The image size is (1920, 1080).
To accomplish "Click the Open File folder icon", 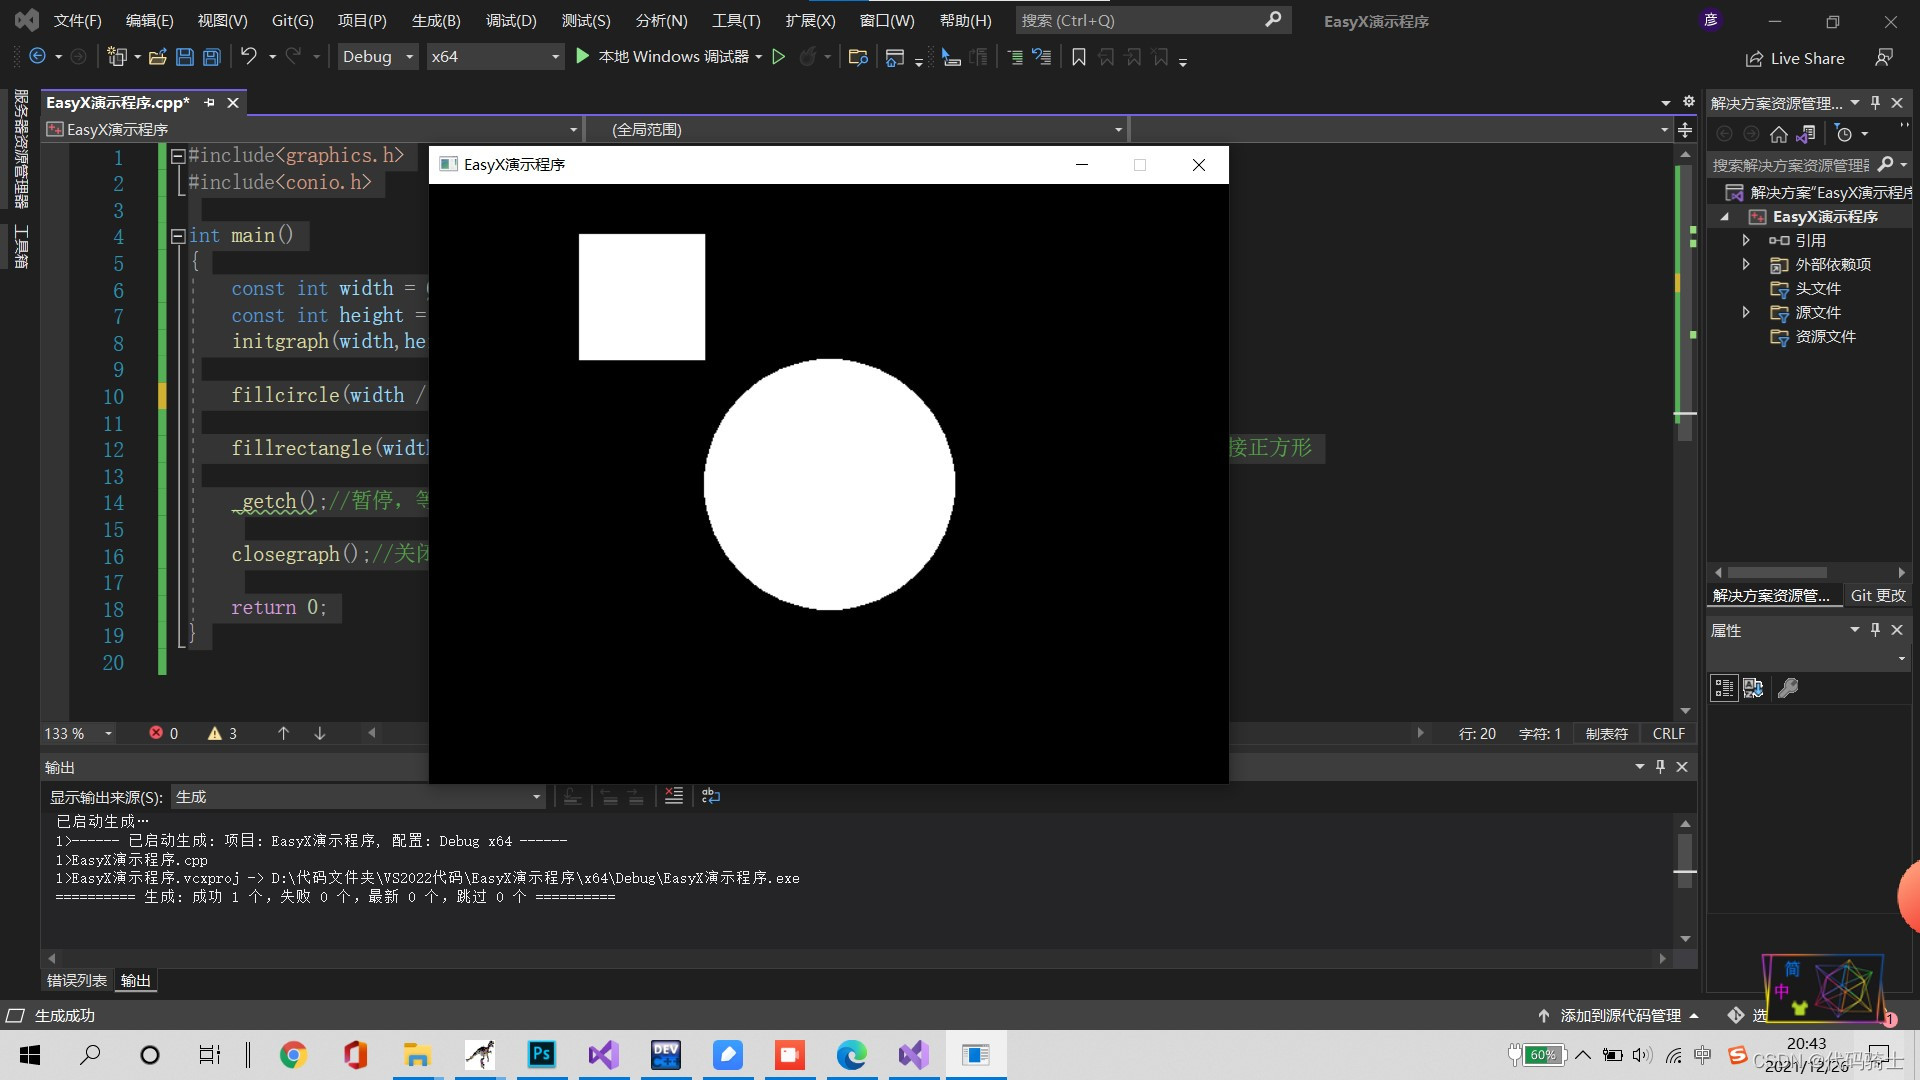I will (157, 57).
